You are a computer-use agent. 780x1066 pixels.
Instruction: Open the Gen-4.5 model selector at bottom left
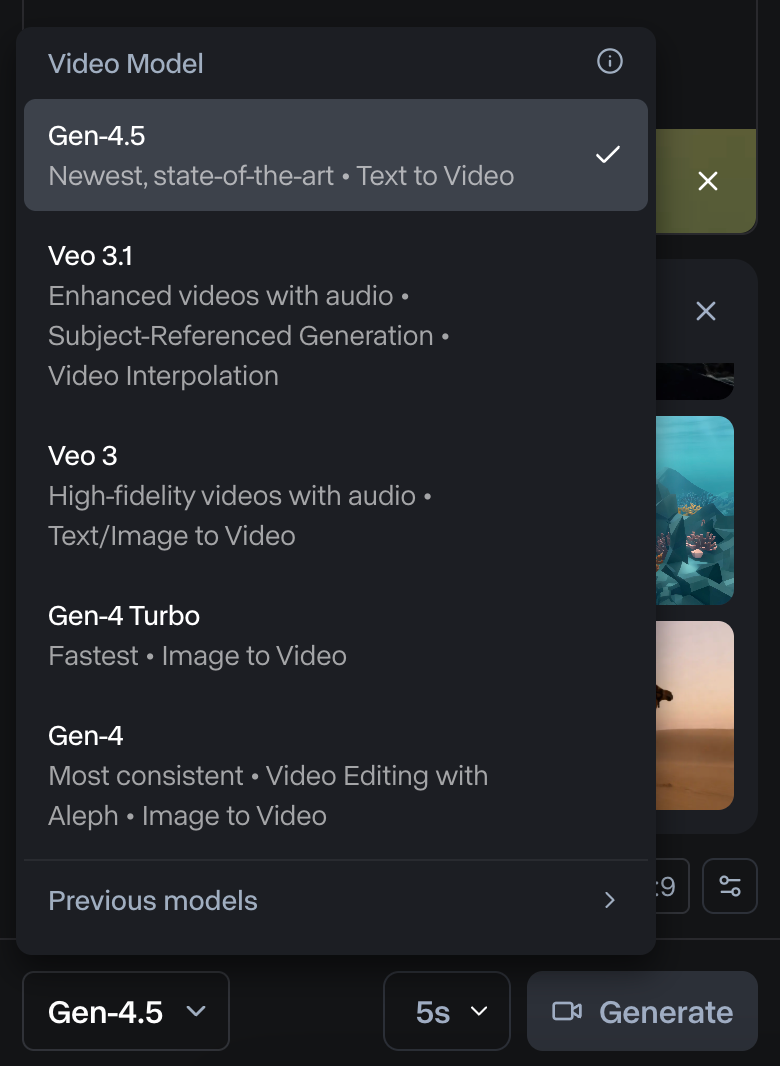coord(125,1011)
